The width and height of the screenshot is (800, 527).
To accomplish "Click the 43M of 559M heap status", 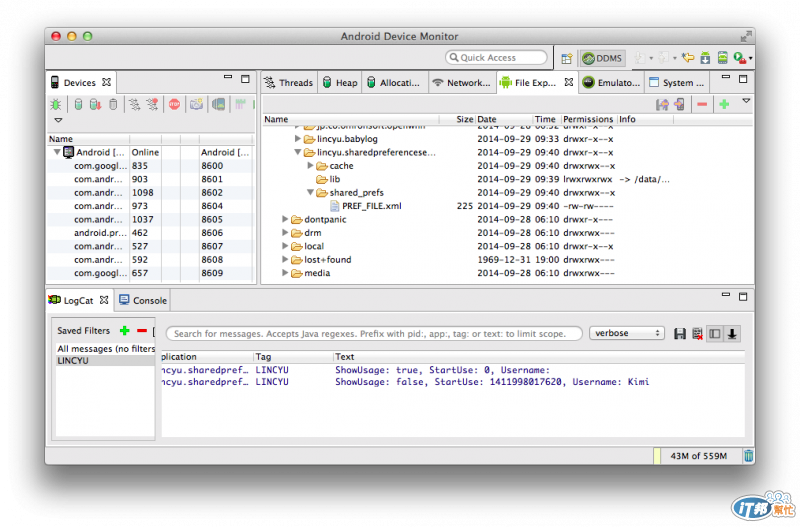I will [698, 456].
